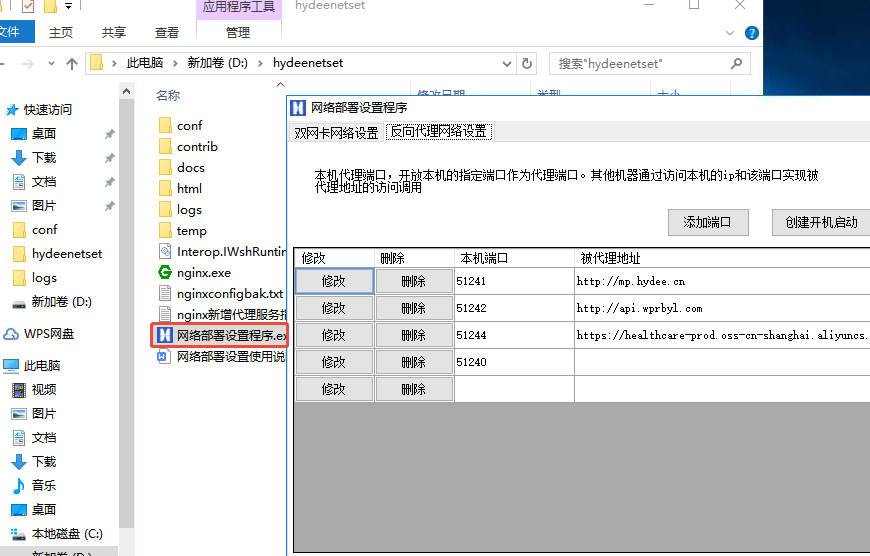The height and width of the screenshot is (556, 870).
Task: Click 修改 for port 51241
Action: pyautogui.click(x=334, y=281)
